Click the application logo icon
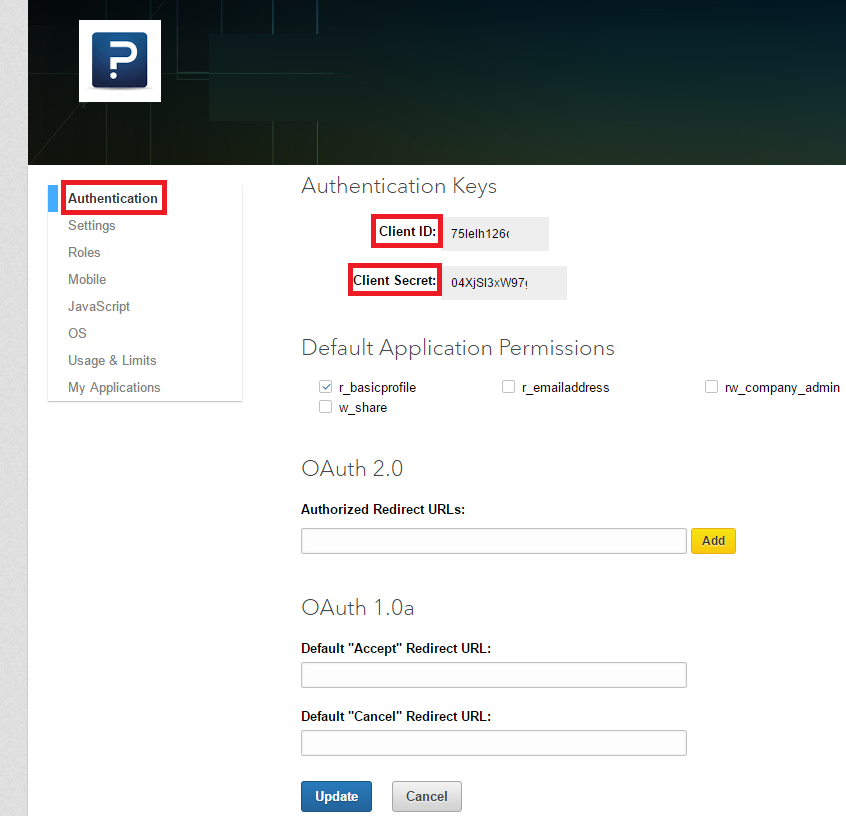 tap(119, 60)
